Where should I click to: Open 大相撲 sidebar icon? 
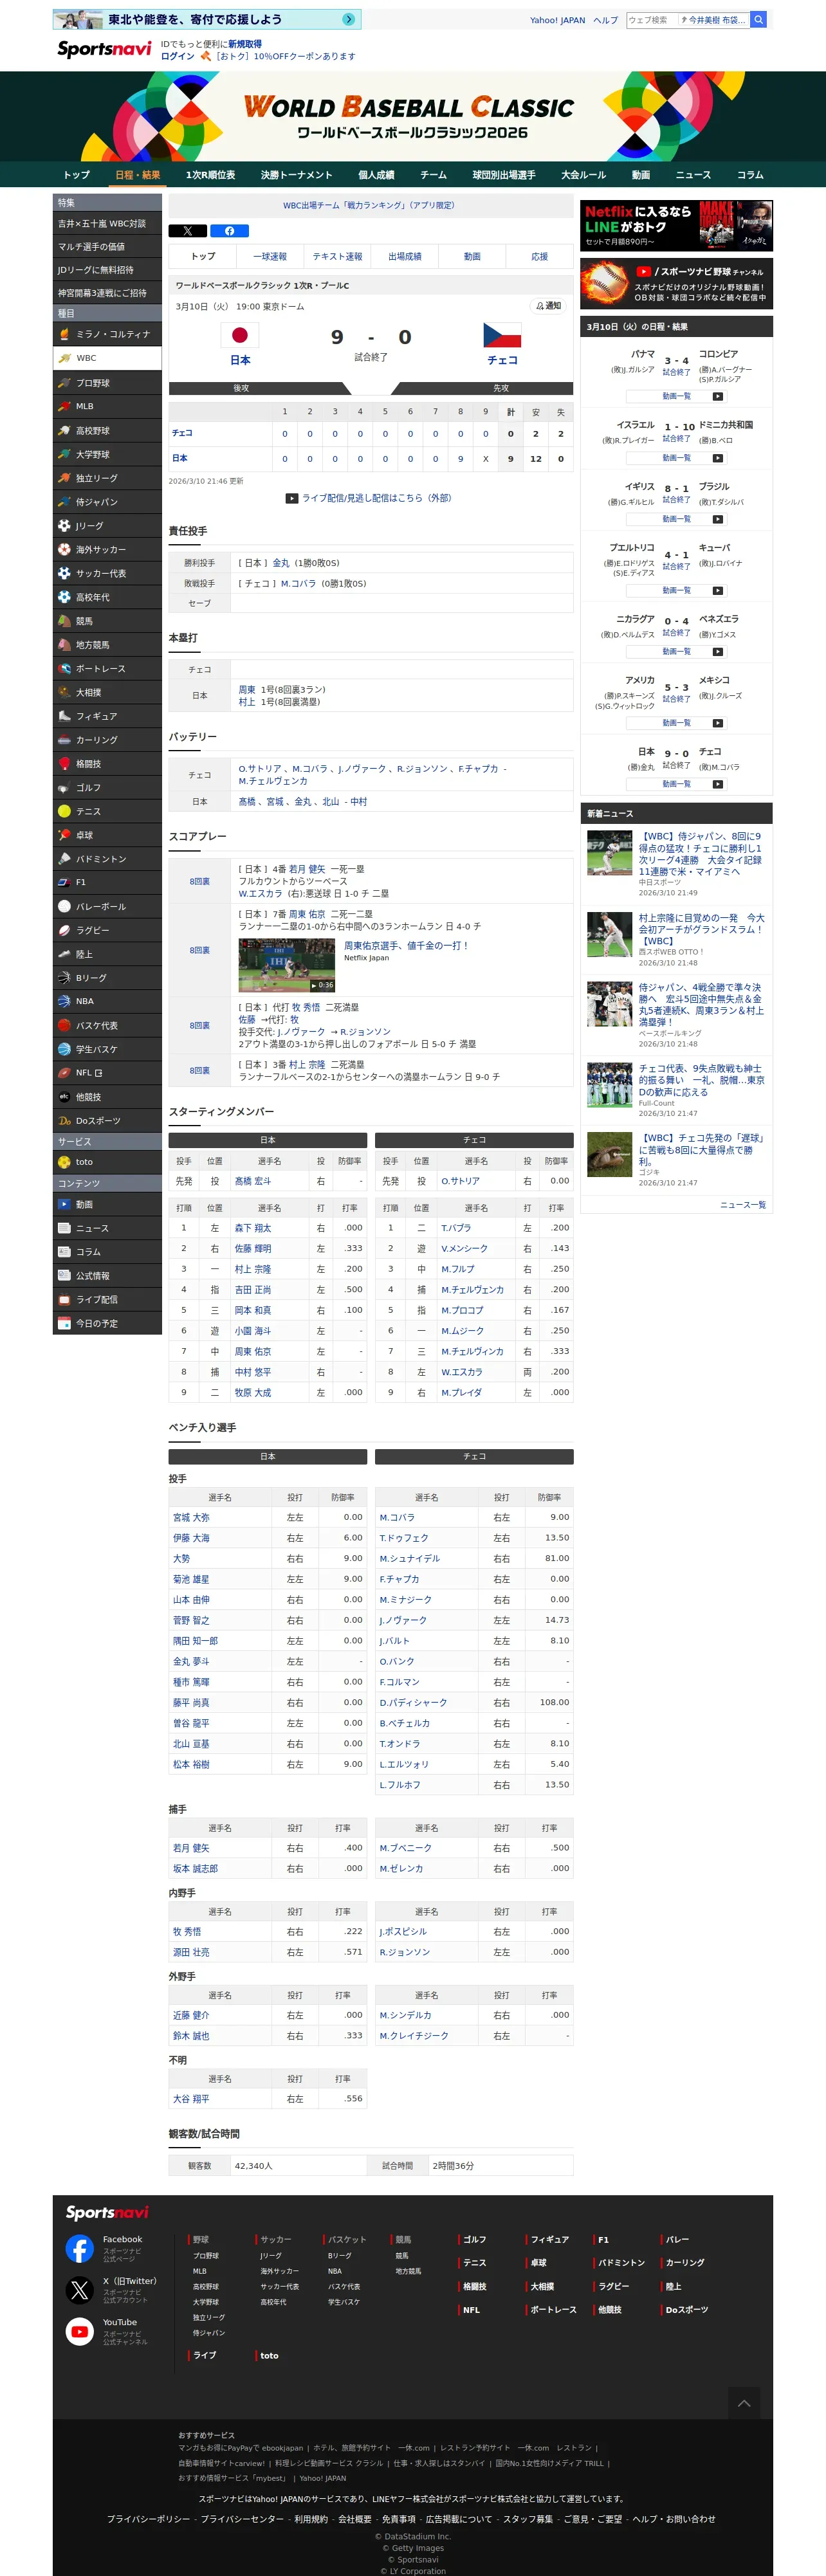tap(65, 692)
